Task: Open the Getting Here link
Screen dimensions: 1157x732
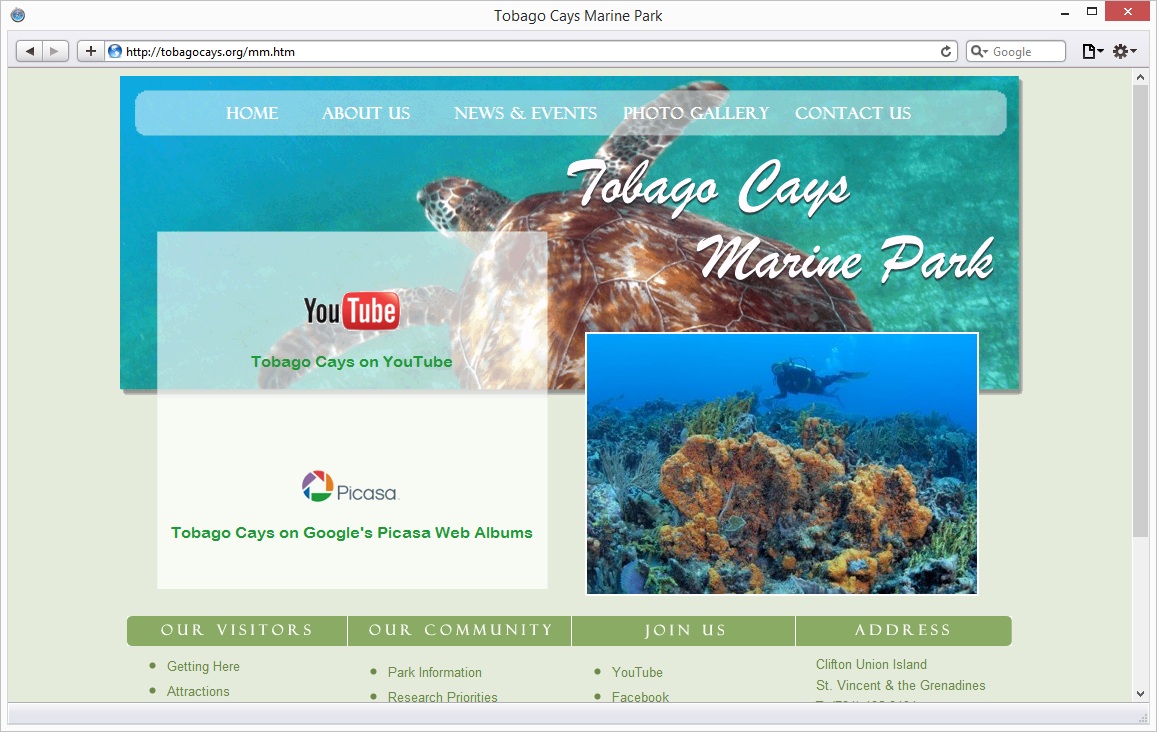Action: [x=203, y=666]
